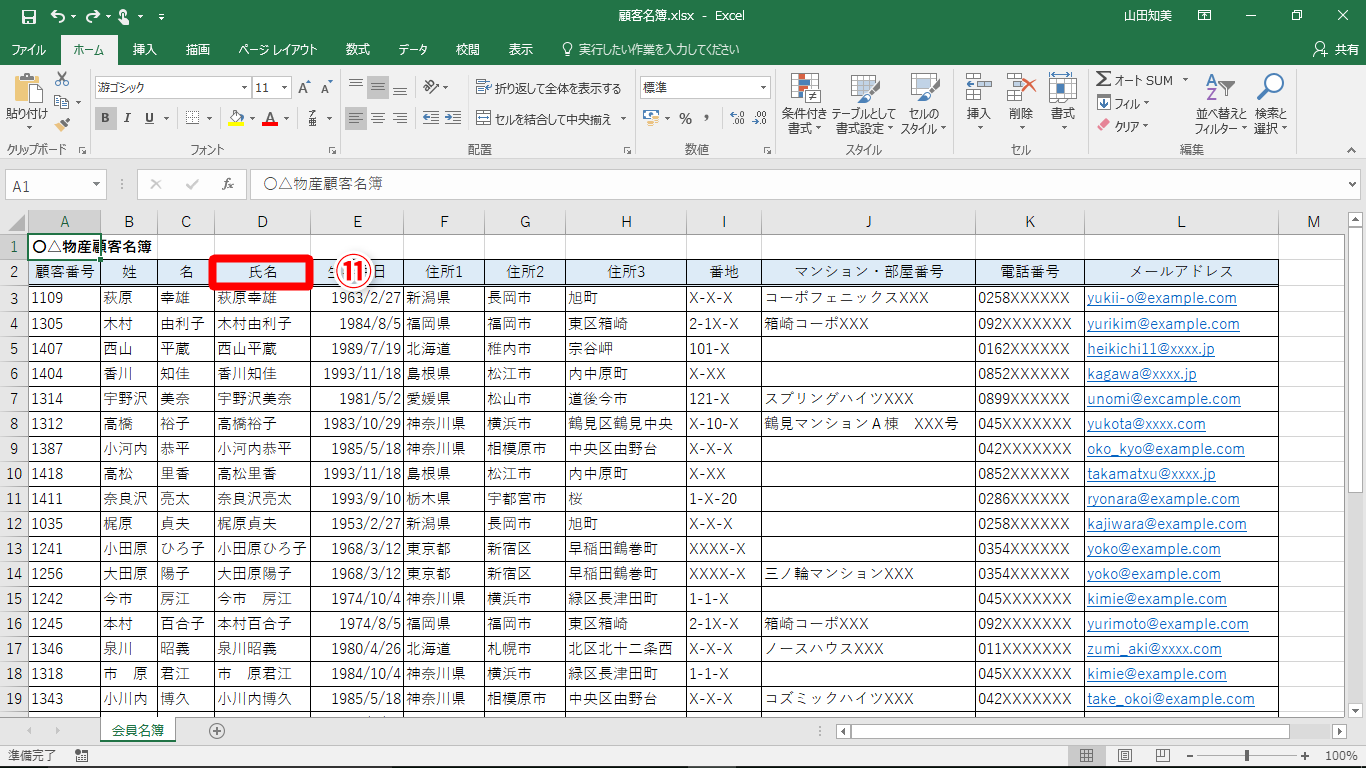Open 条件付き書式 conditional formatting
The height and width of the screenshot is (768, 1366).
point(804,104)
